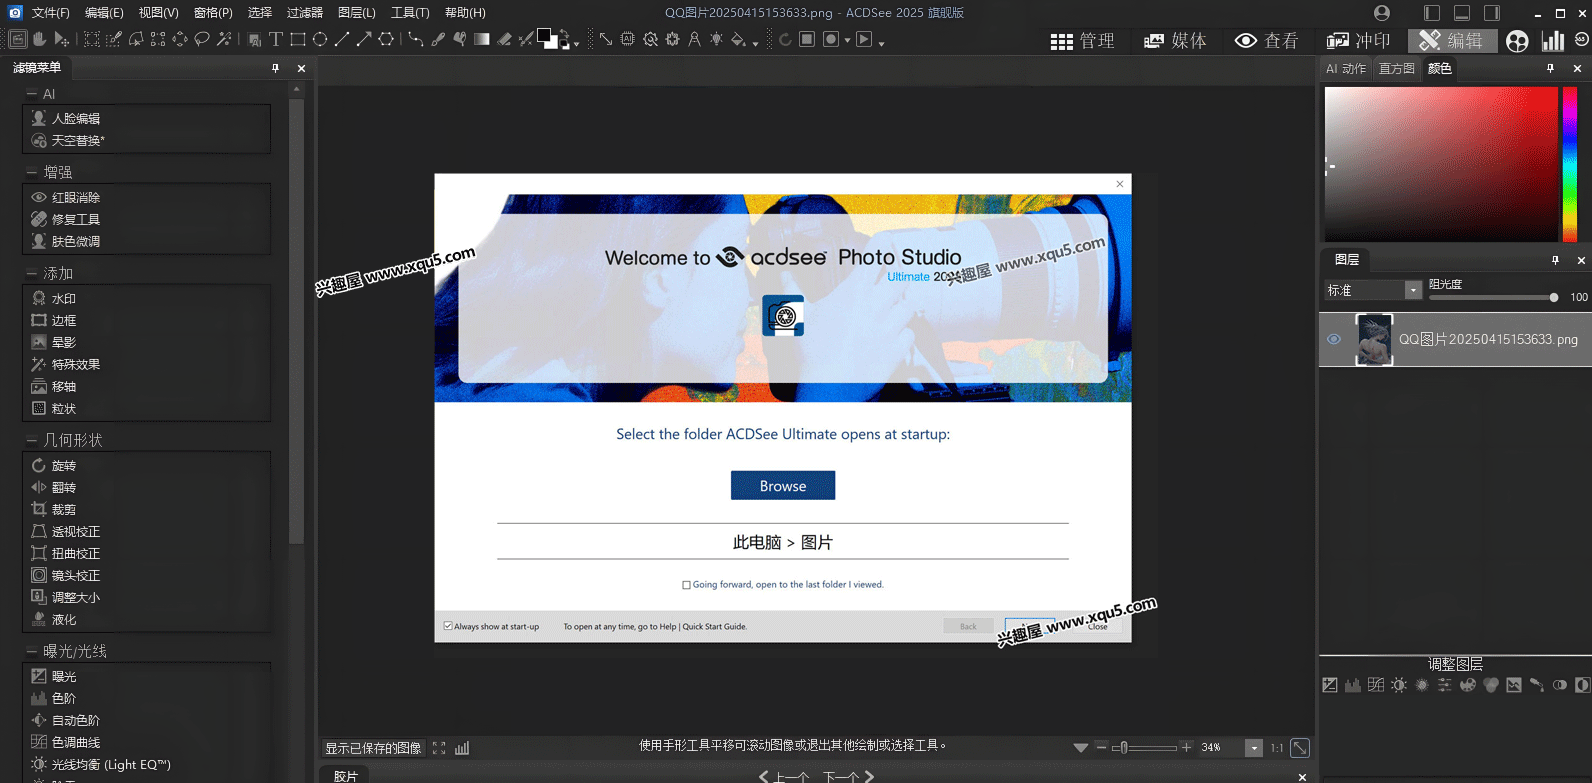Switch to the AI 动作 tab
The width and height of the screenshot is (1592, 783).
[1346, 68]
